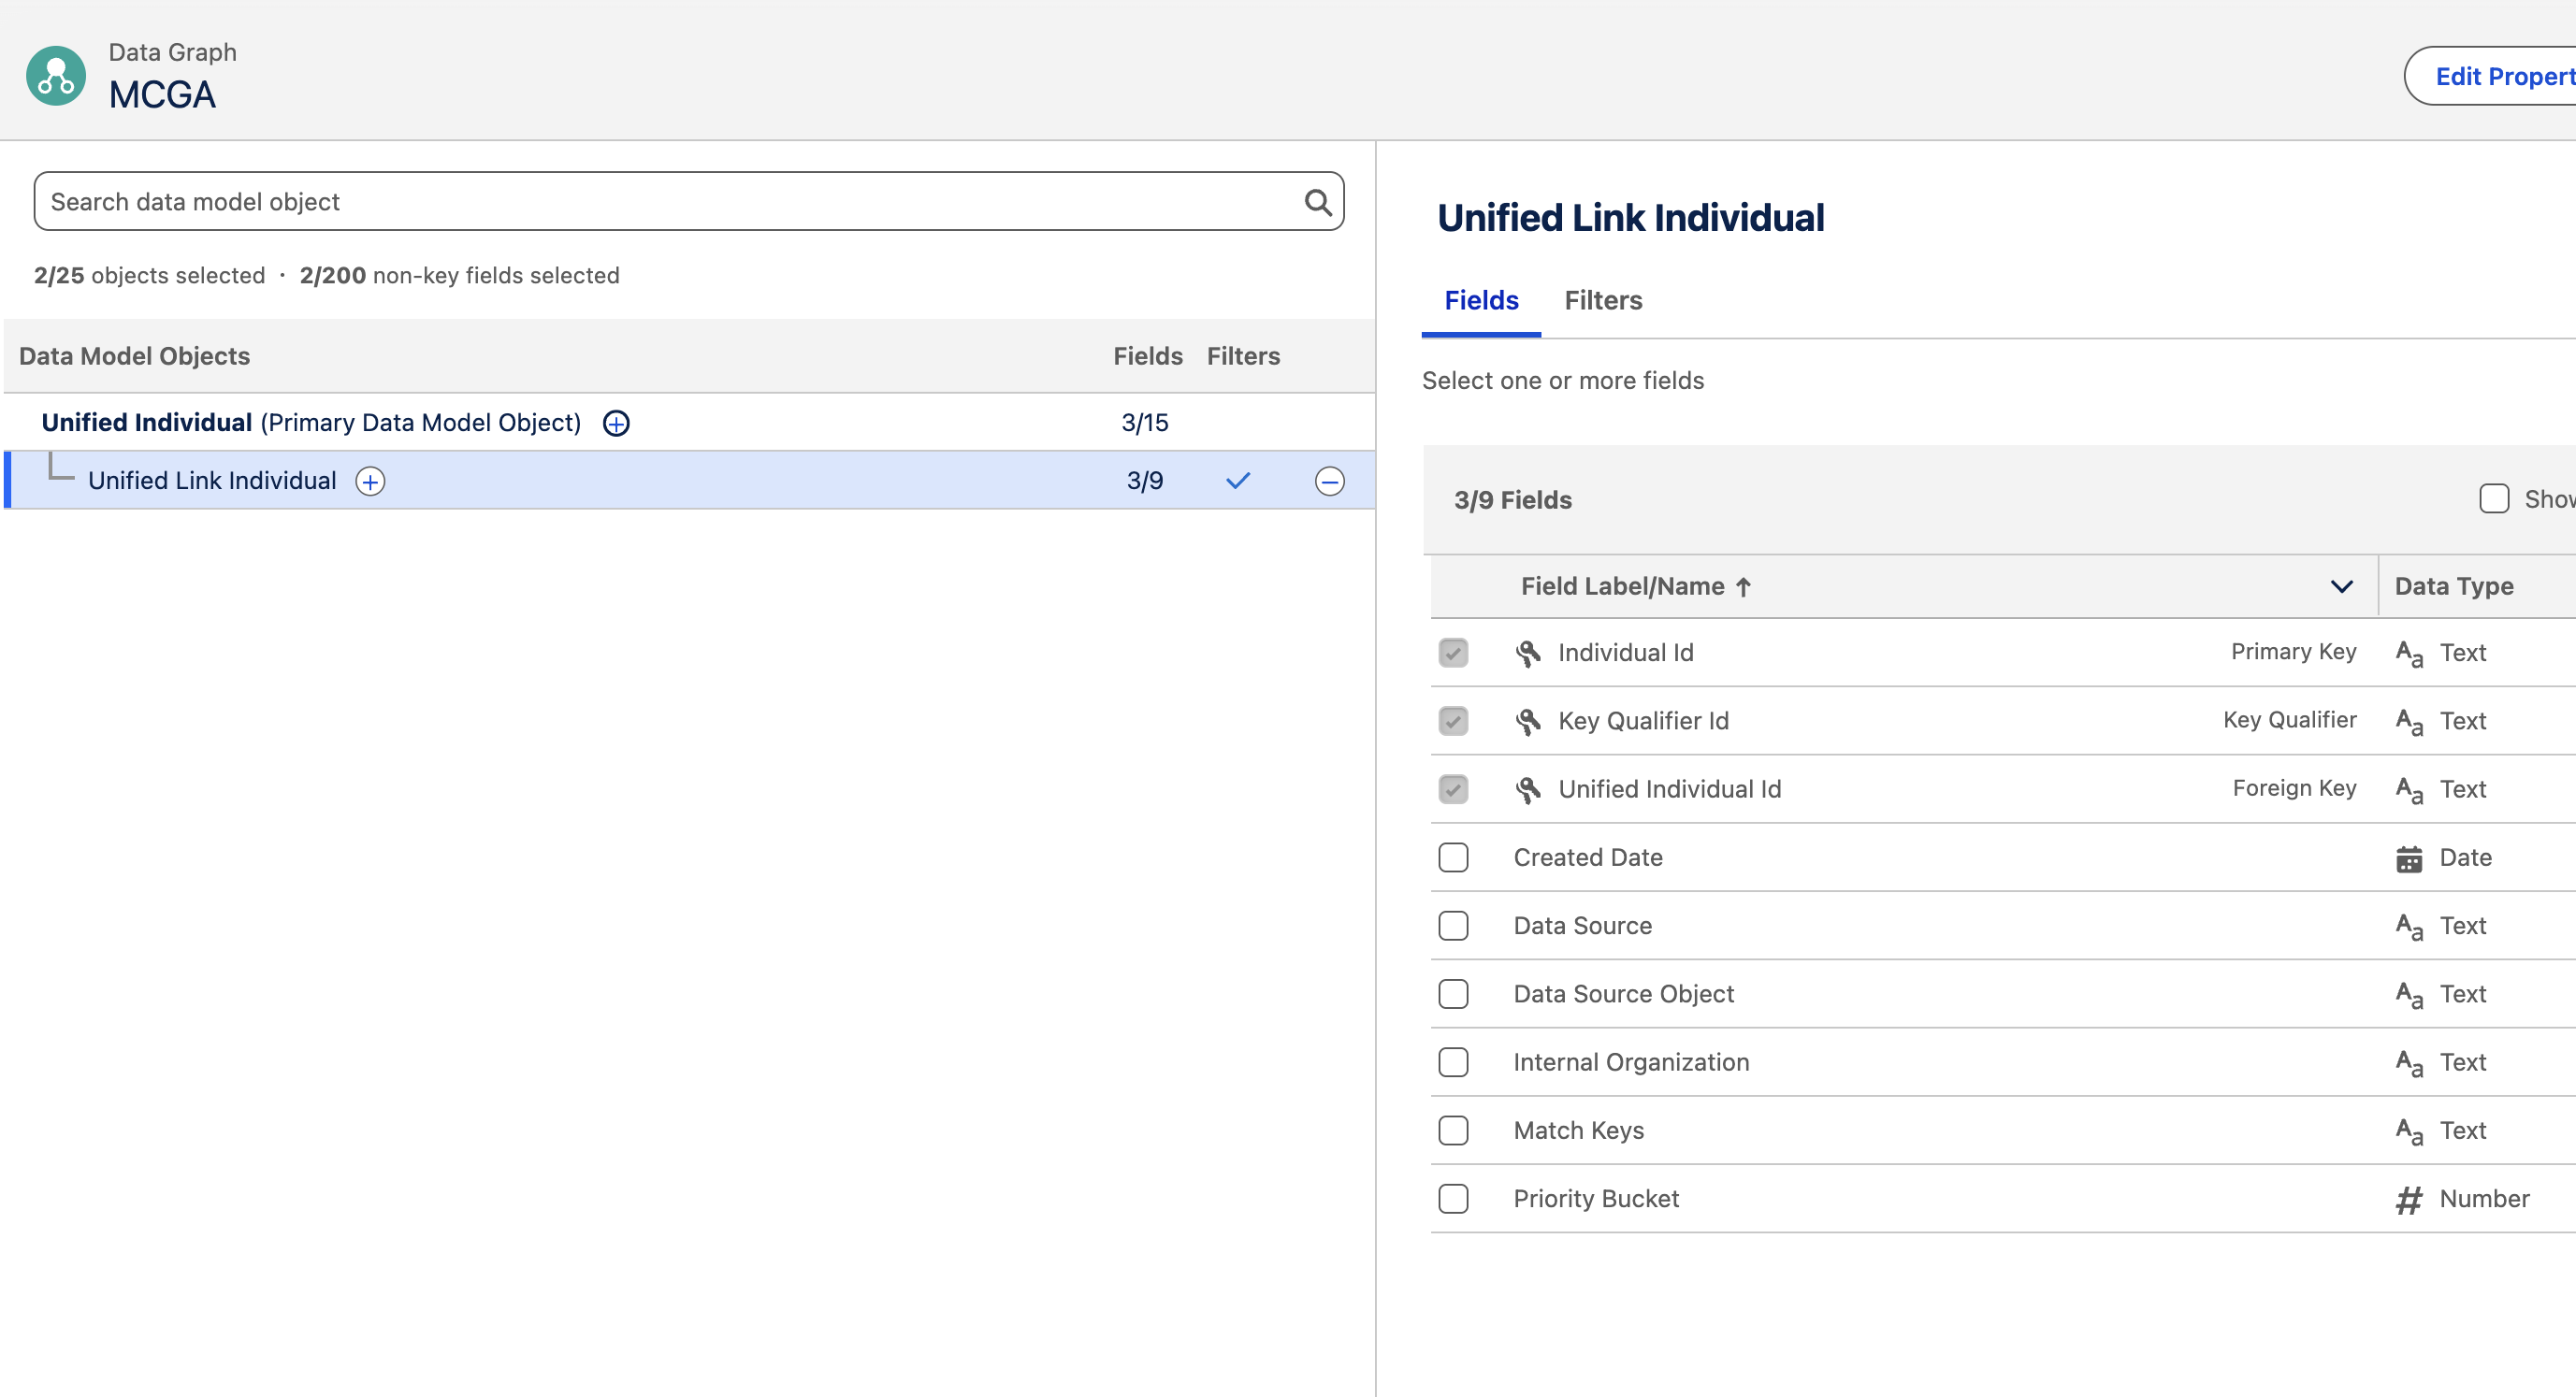The image size is (2576, 1397).
Task: Switch to the Filters tab
Action: pyautogui.click(x=1602, y=300)
